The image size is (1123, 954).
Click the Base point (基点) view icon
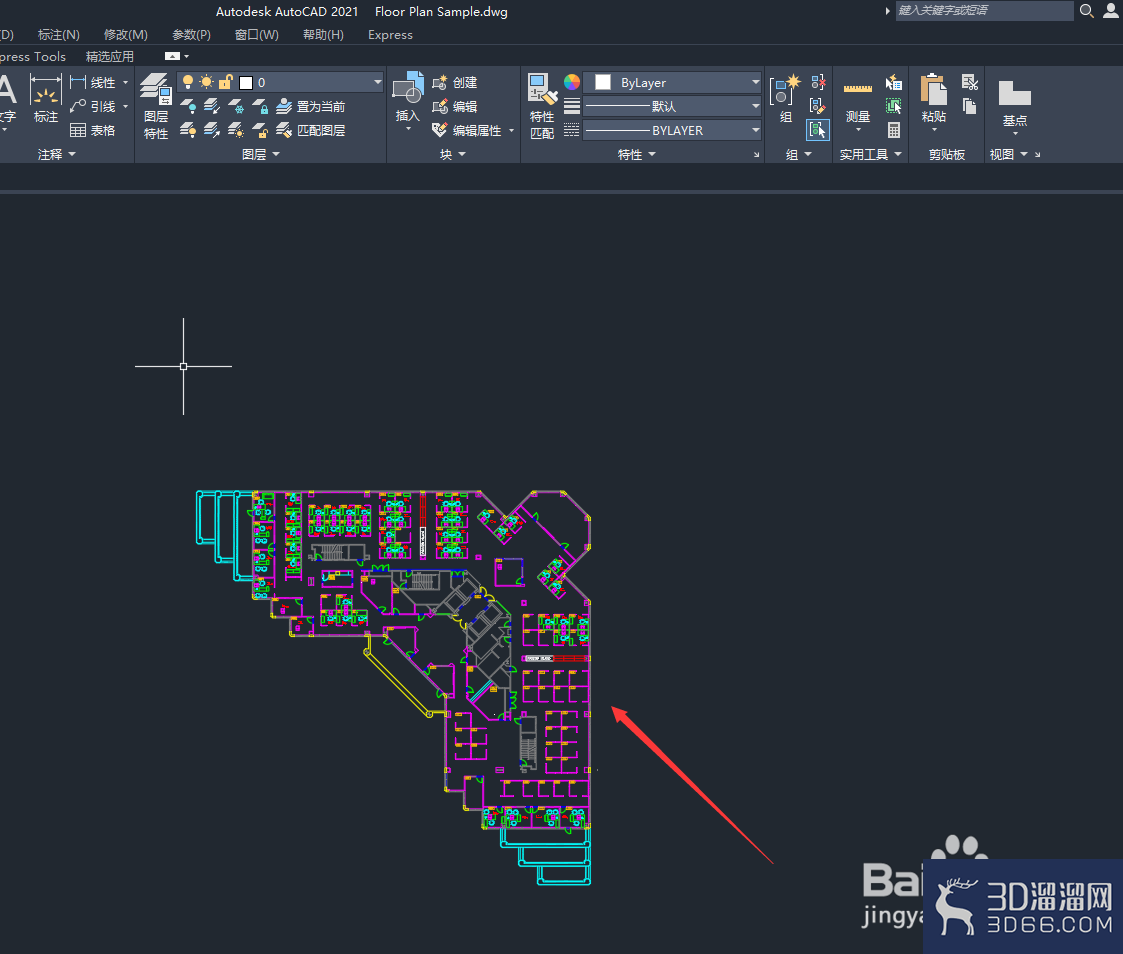pyautogui.click(x=1015, y=93)
